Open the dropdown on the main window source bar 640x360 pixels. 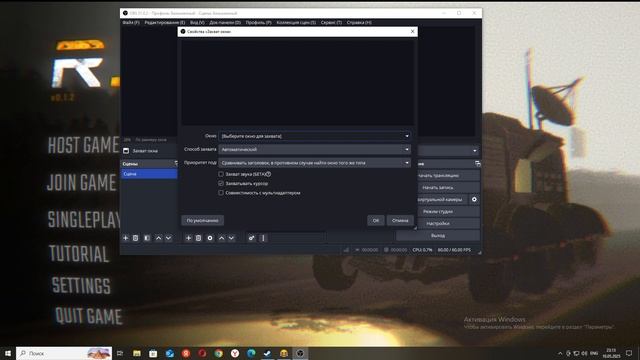click(x=474, y=151)
